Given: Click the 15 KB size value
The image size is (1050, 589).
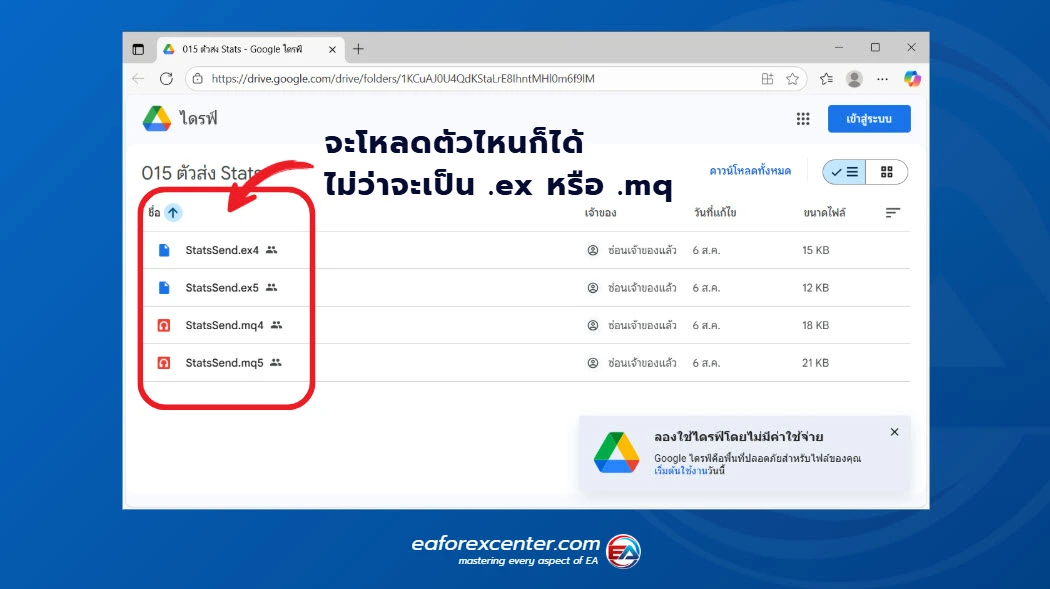Looking at the screenshot, I should coord(816,250).
